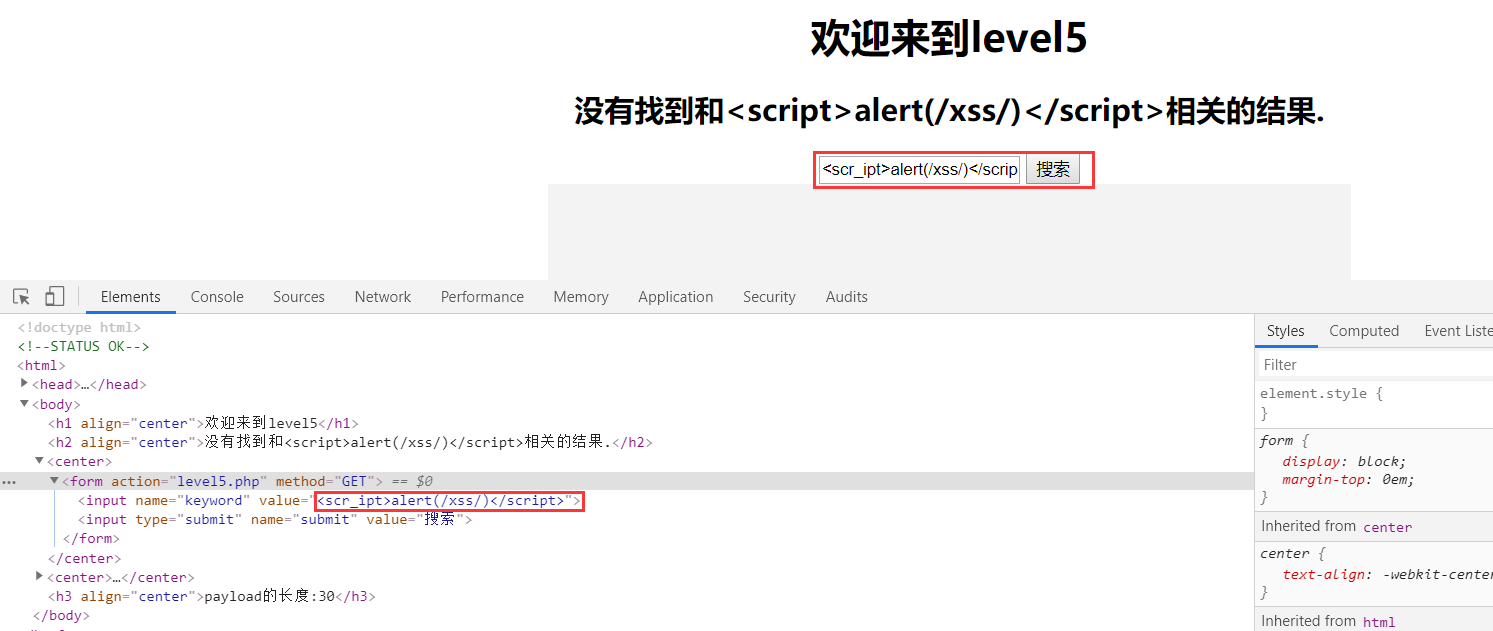Select the </body> closing tag row
The height and width of the screenshot is (631, 1493).
(x=61, y=615)
